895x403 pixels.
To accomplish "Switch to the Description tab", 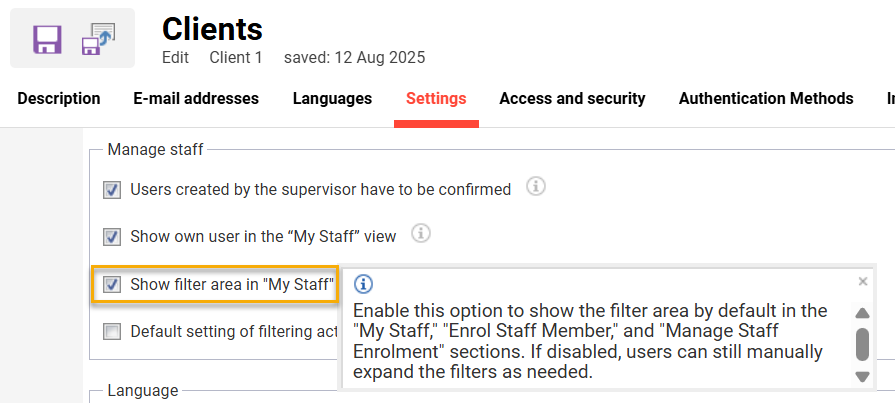I will [59, 99].
